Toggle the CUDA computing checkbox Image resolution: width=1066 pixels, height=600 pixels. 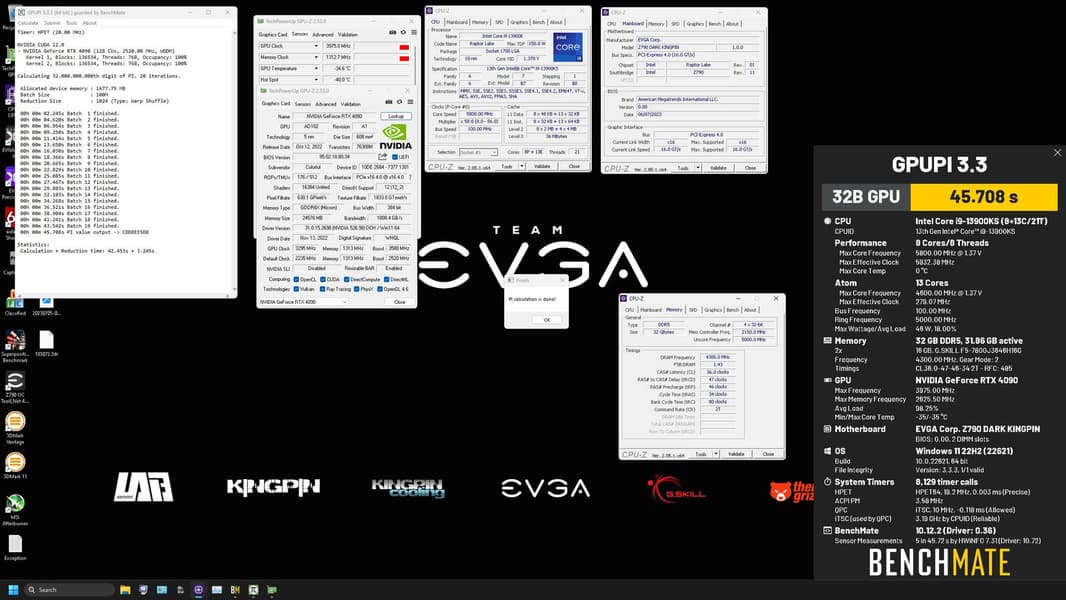coord(324,279)
